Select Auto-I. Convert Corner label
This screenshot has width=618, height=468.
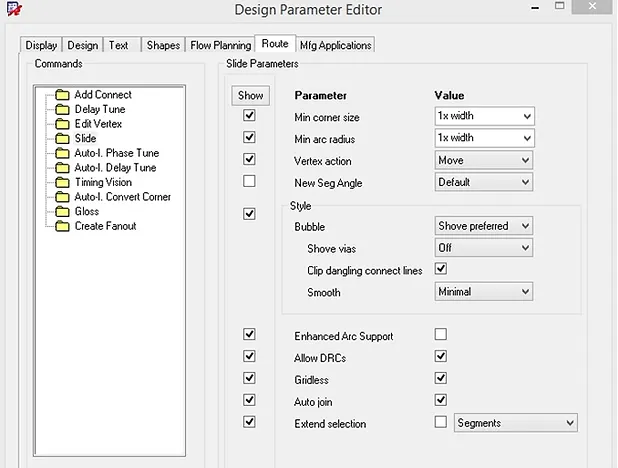pos(123,197)
